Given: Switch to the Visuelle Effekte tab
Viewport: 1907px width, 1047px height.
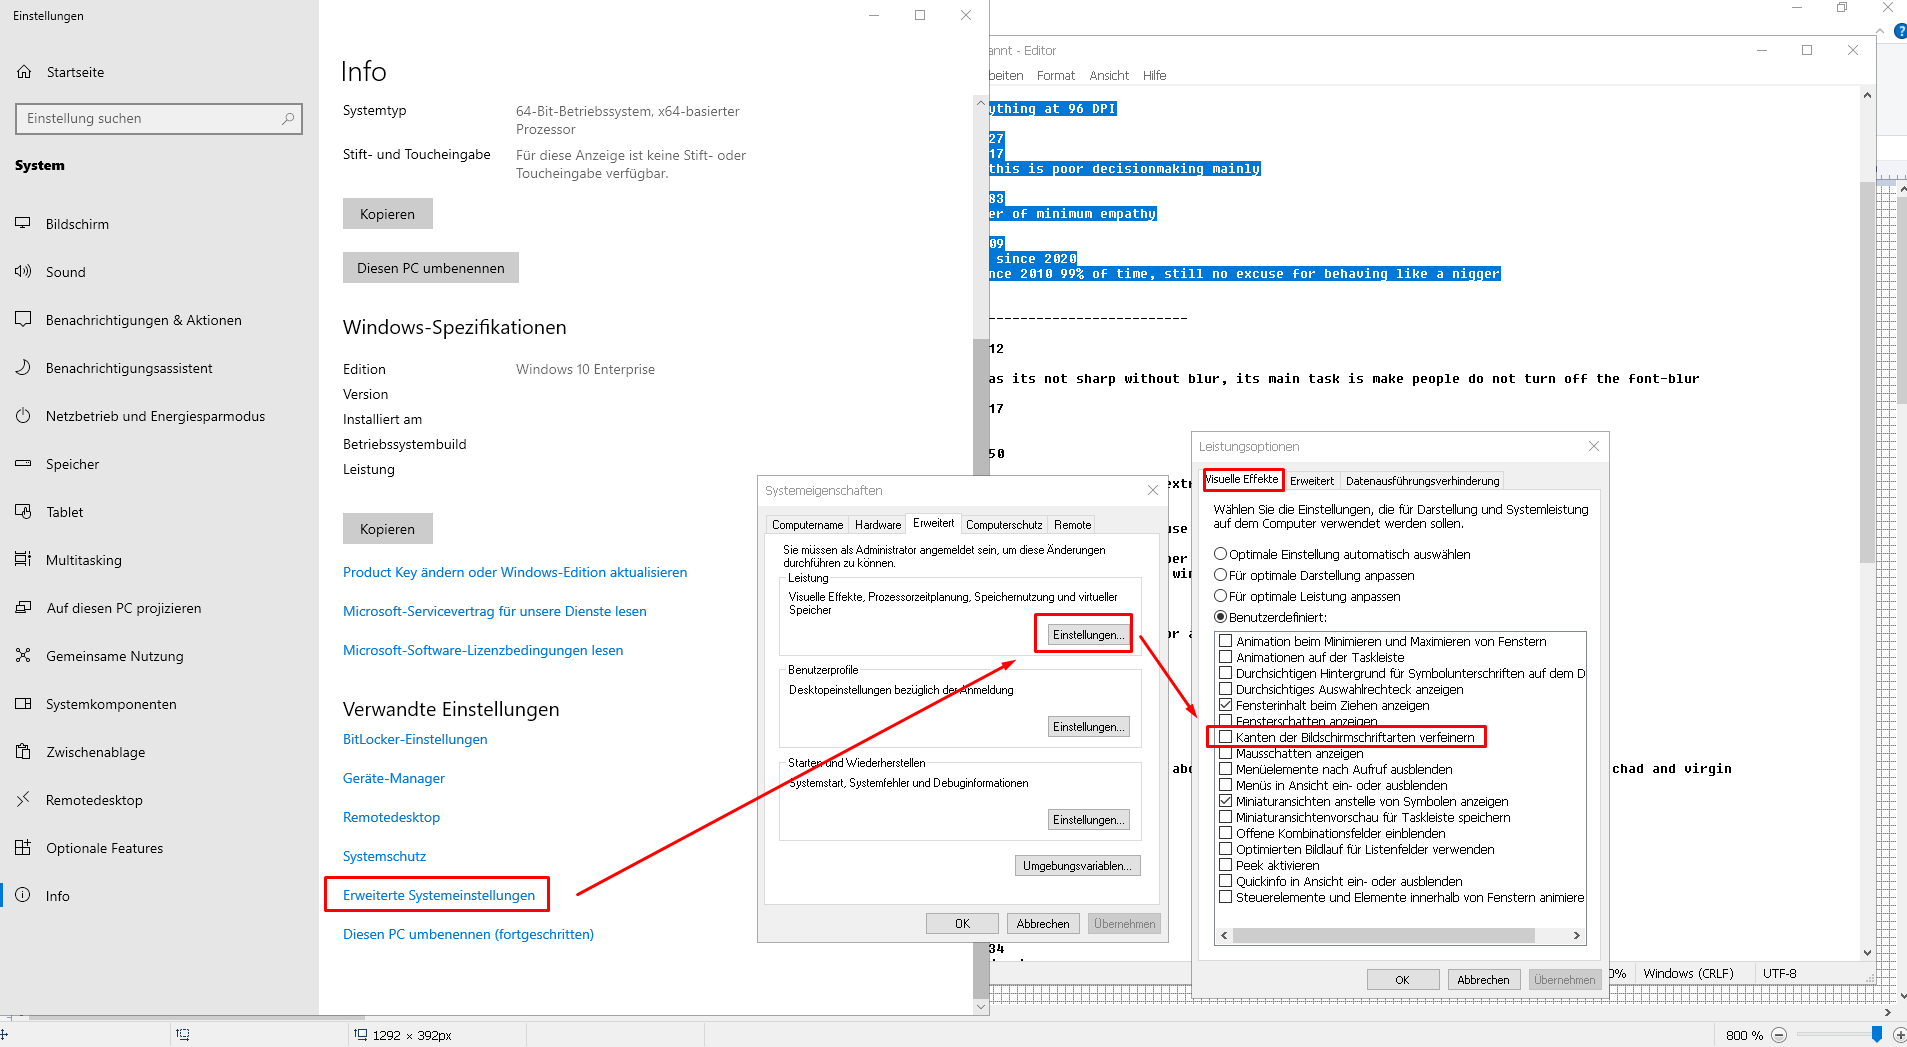Looking at the screenshot, I should pyautogui.click(x=1242, y=479).
